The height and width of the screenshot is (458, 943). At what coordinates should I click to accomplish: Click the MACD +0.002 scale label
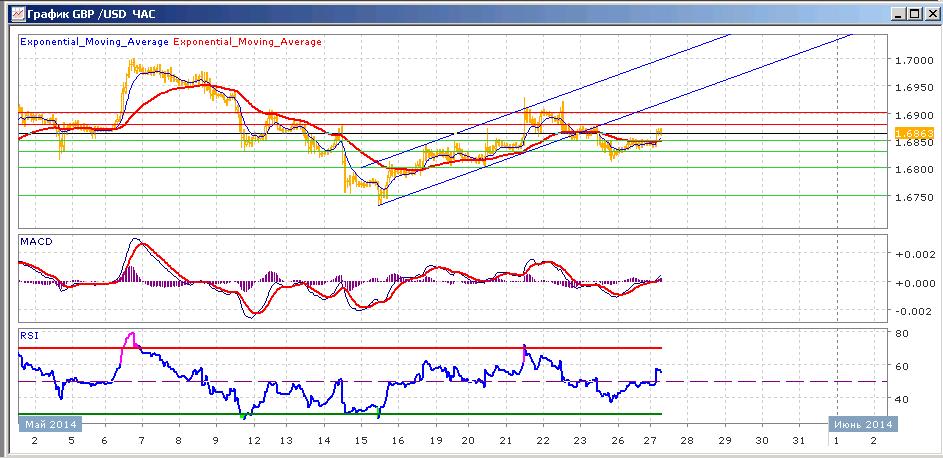[x=914, y=254]
